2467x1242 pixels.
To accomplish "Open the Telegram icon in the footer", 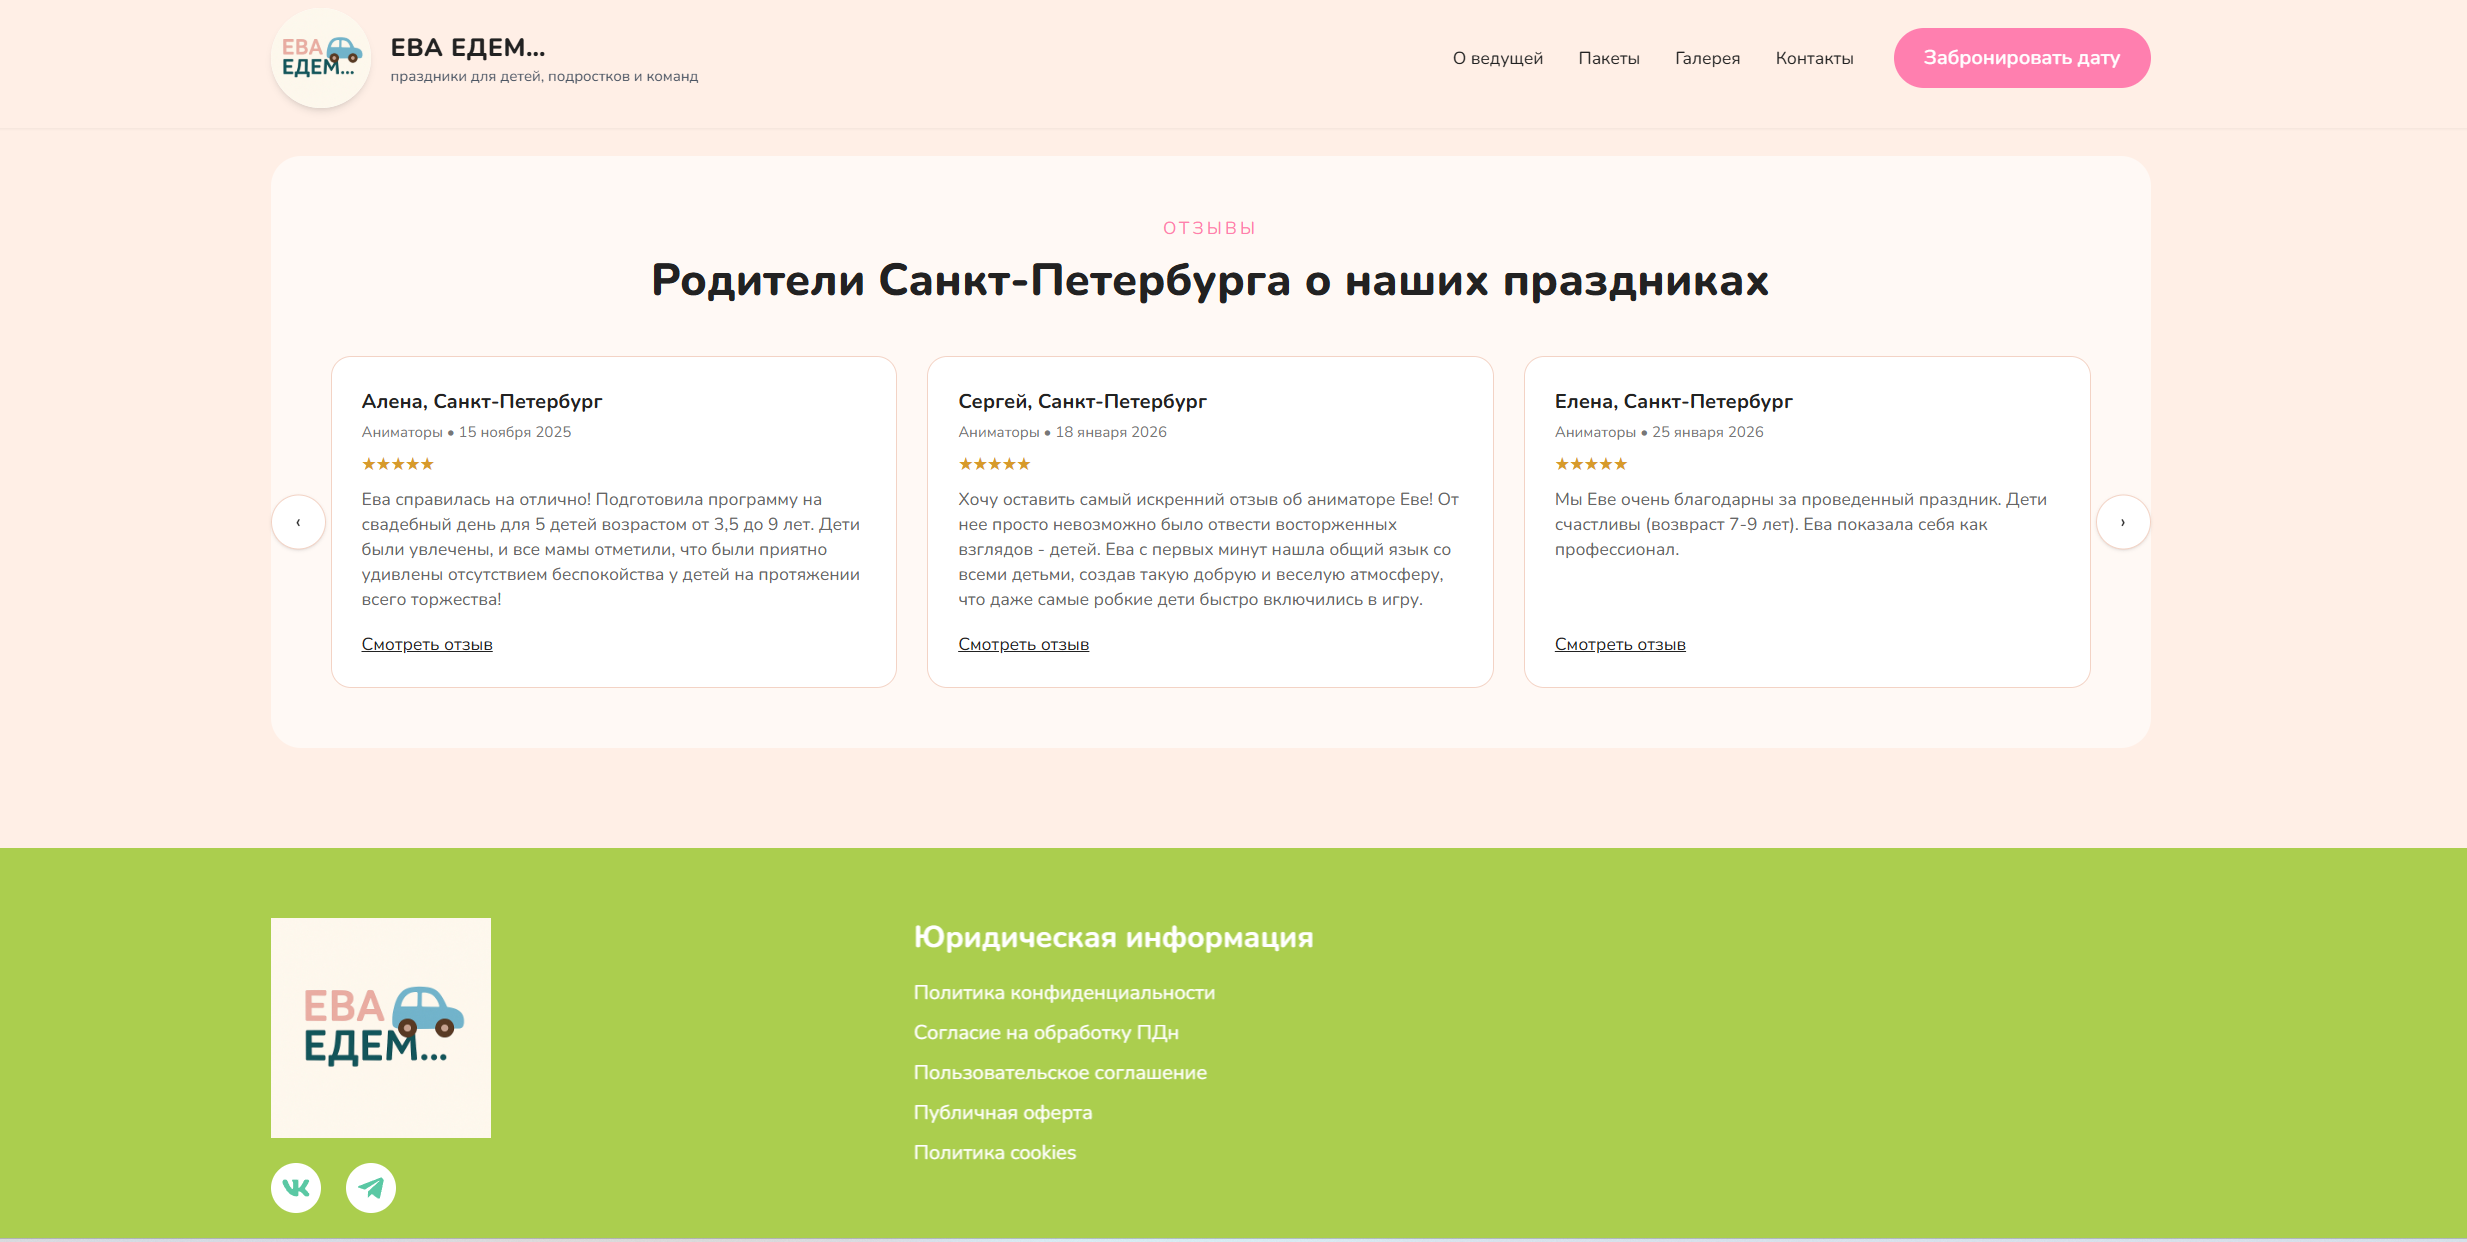I will pos(370,1187).
